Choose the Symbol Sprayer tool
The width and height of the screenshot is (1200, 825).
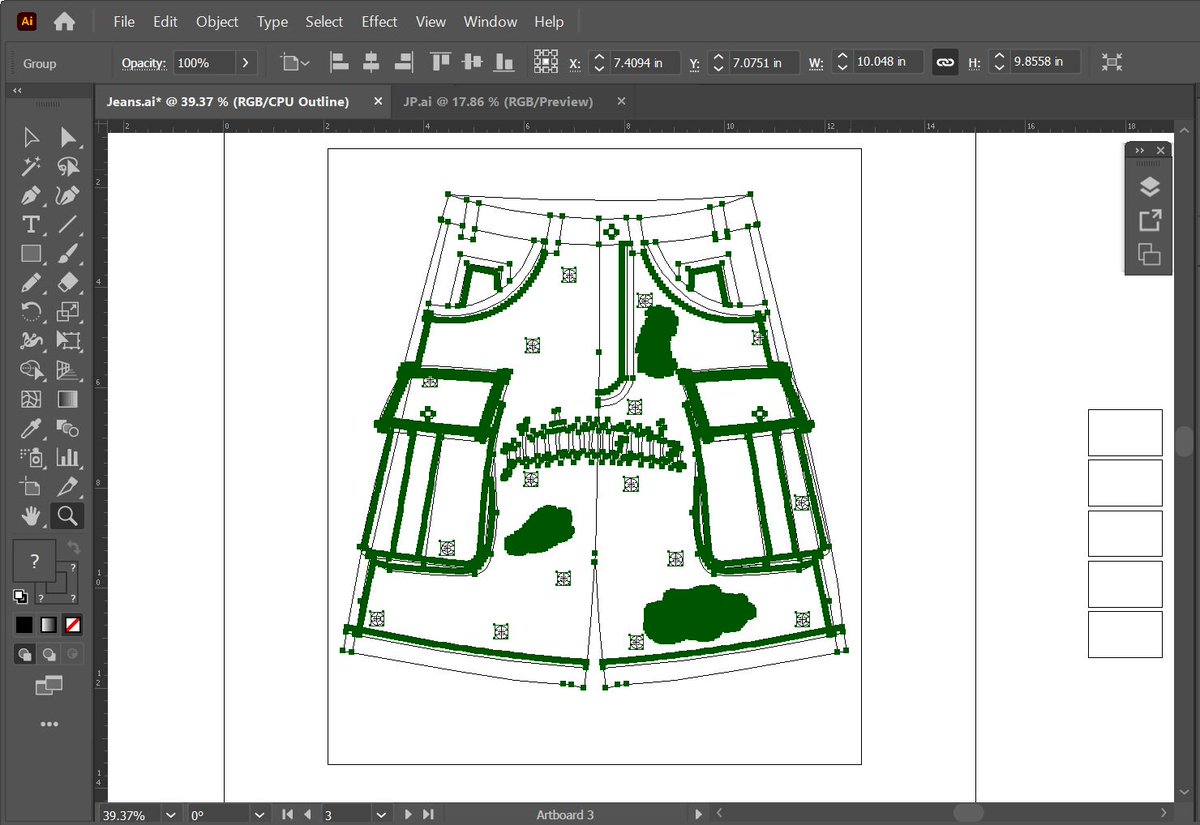click(x=31, y=458)
